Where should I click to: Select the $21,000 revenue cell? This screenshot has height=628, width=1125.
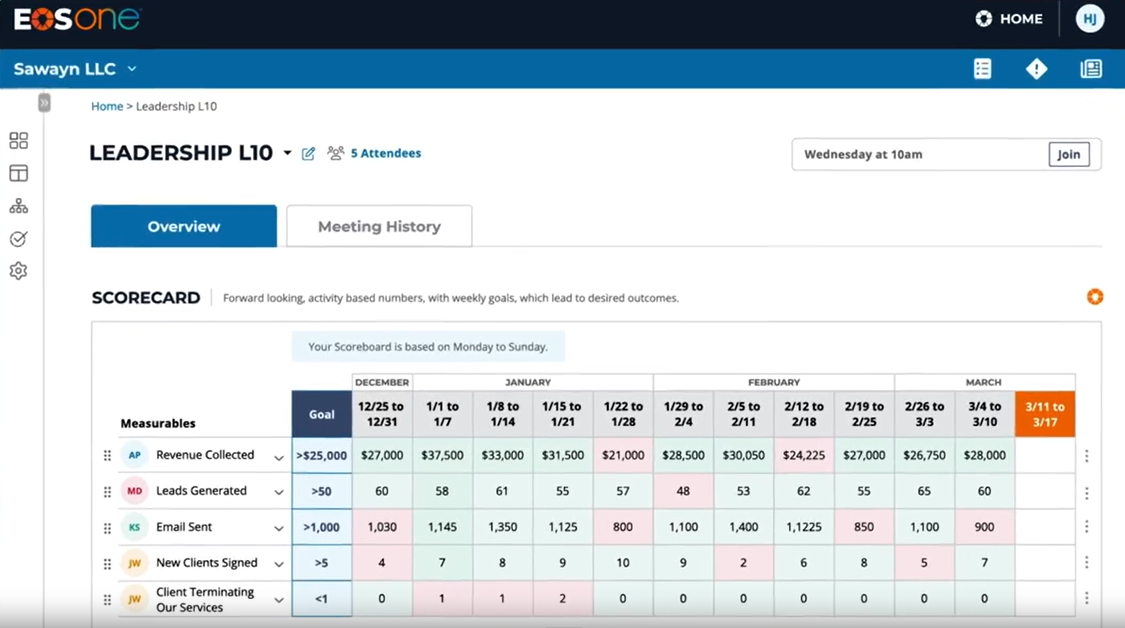(623, 455)
